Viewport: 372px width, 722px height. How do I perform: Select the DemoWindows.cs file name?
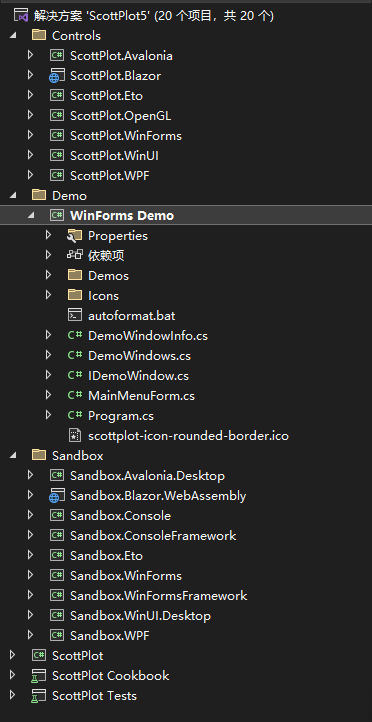(x=139, y=356)
